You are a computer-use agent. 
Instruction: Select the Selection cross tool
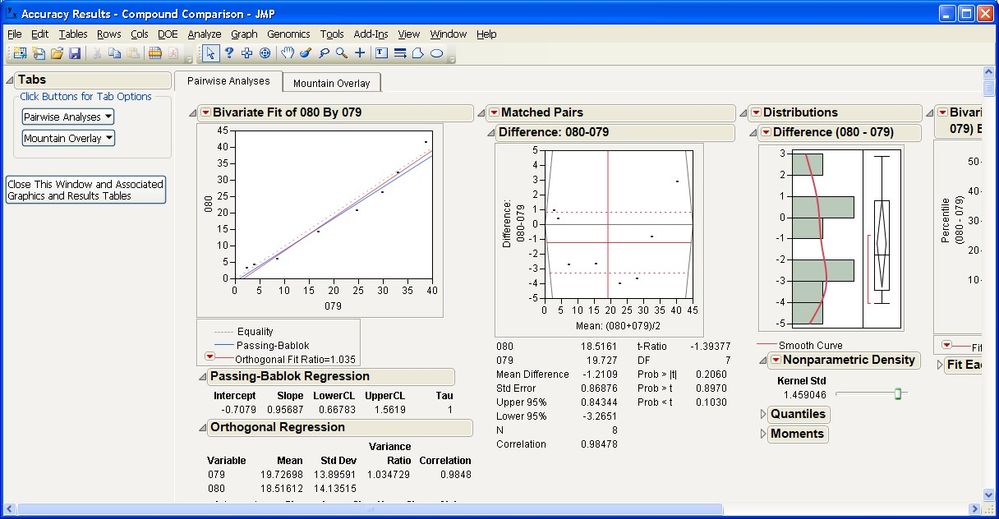(x=247, y=53)
